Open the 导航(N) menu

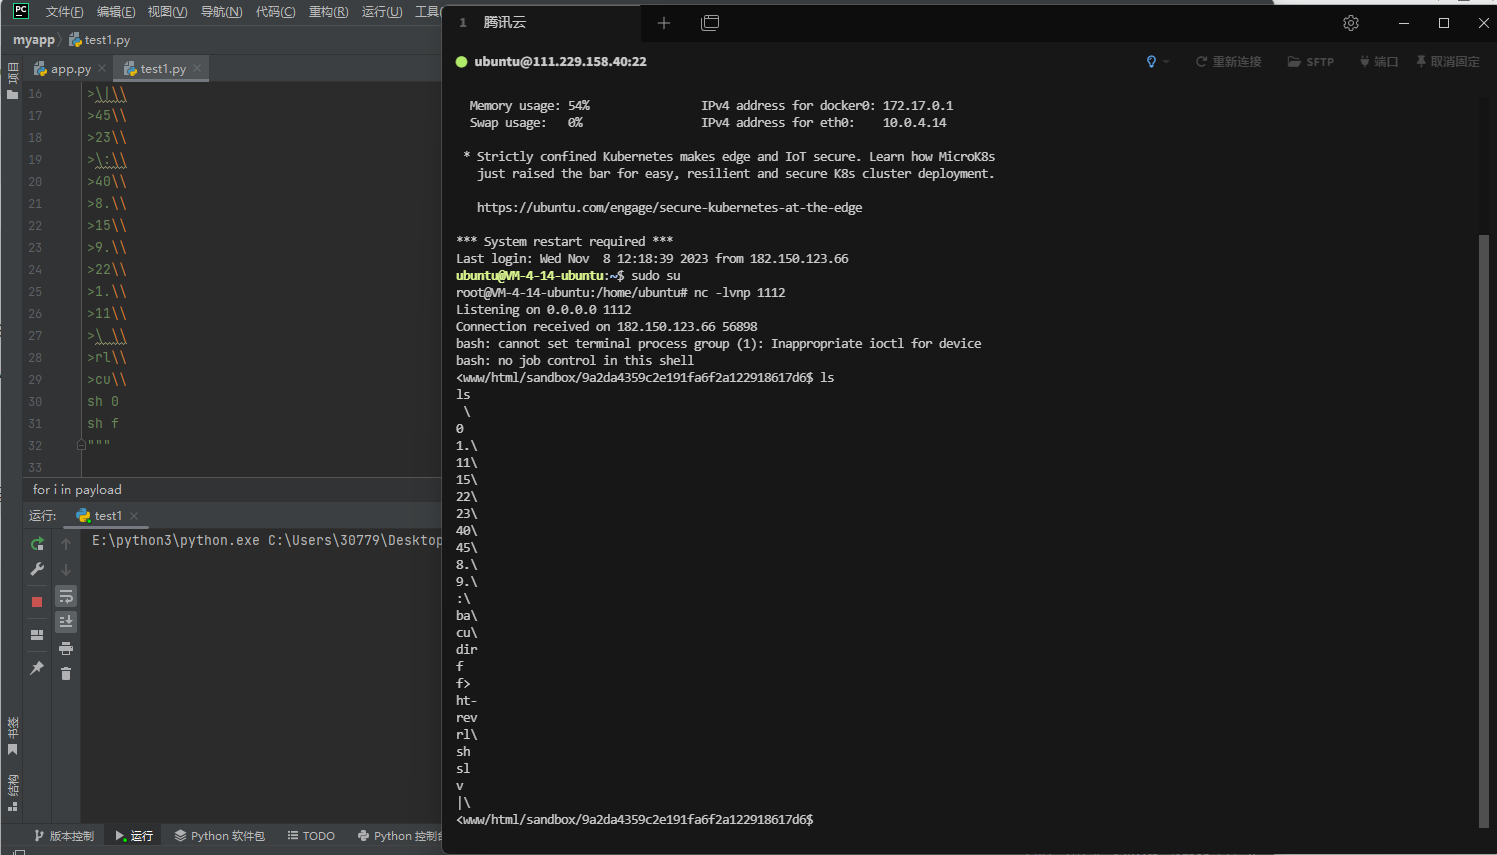point(221,12)
